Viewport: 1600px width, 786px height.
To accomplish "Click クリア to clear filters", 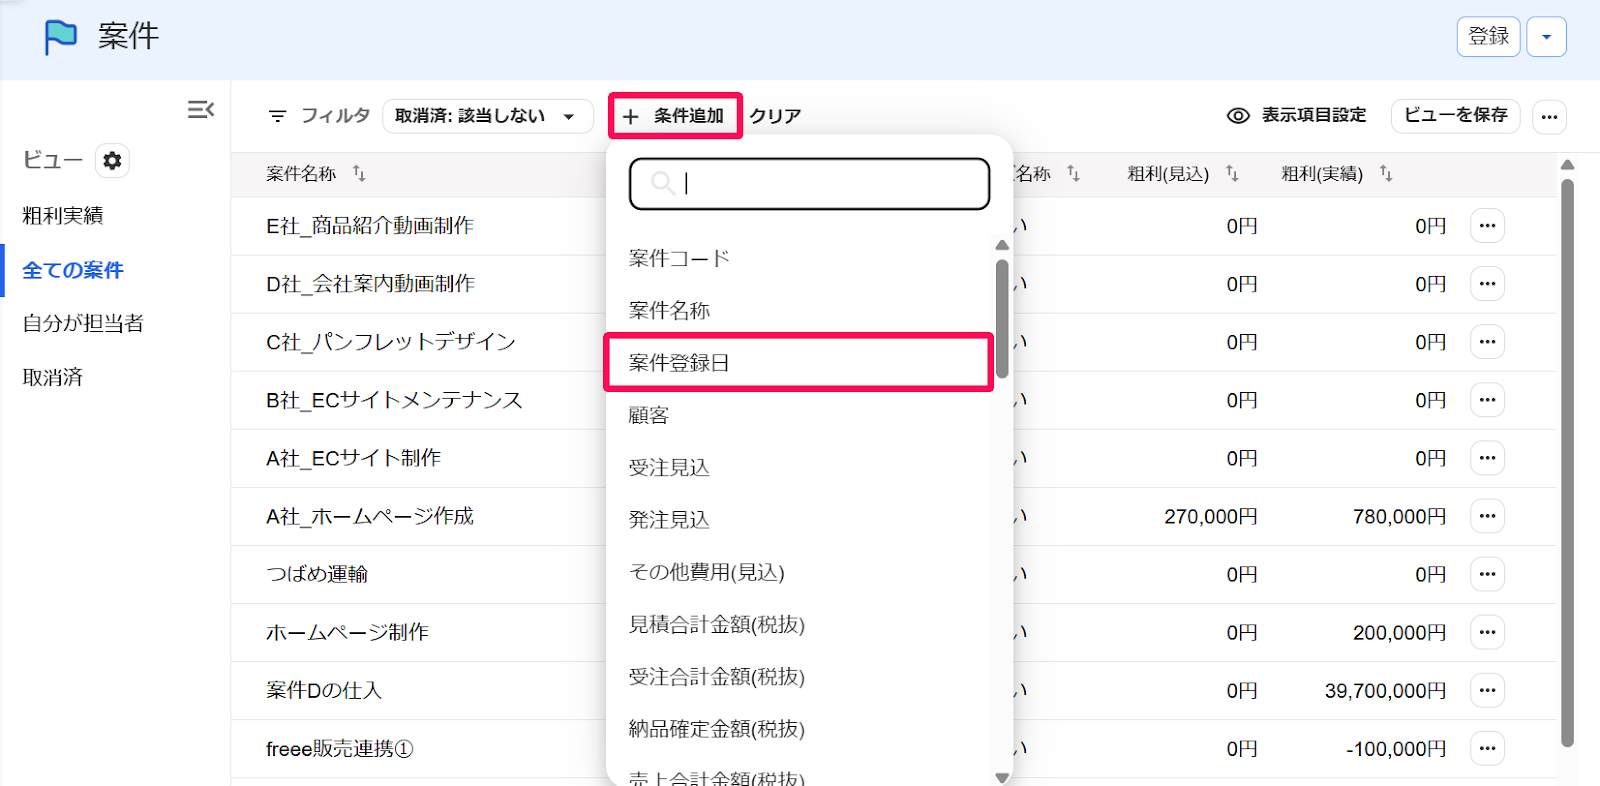I will pos(775,116).
